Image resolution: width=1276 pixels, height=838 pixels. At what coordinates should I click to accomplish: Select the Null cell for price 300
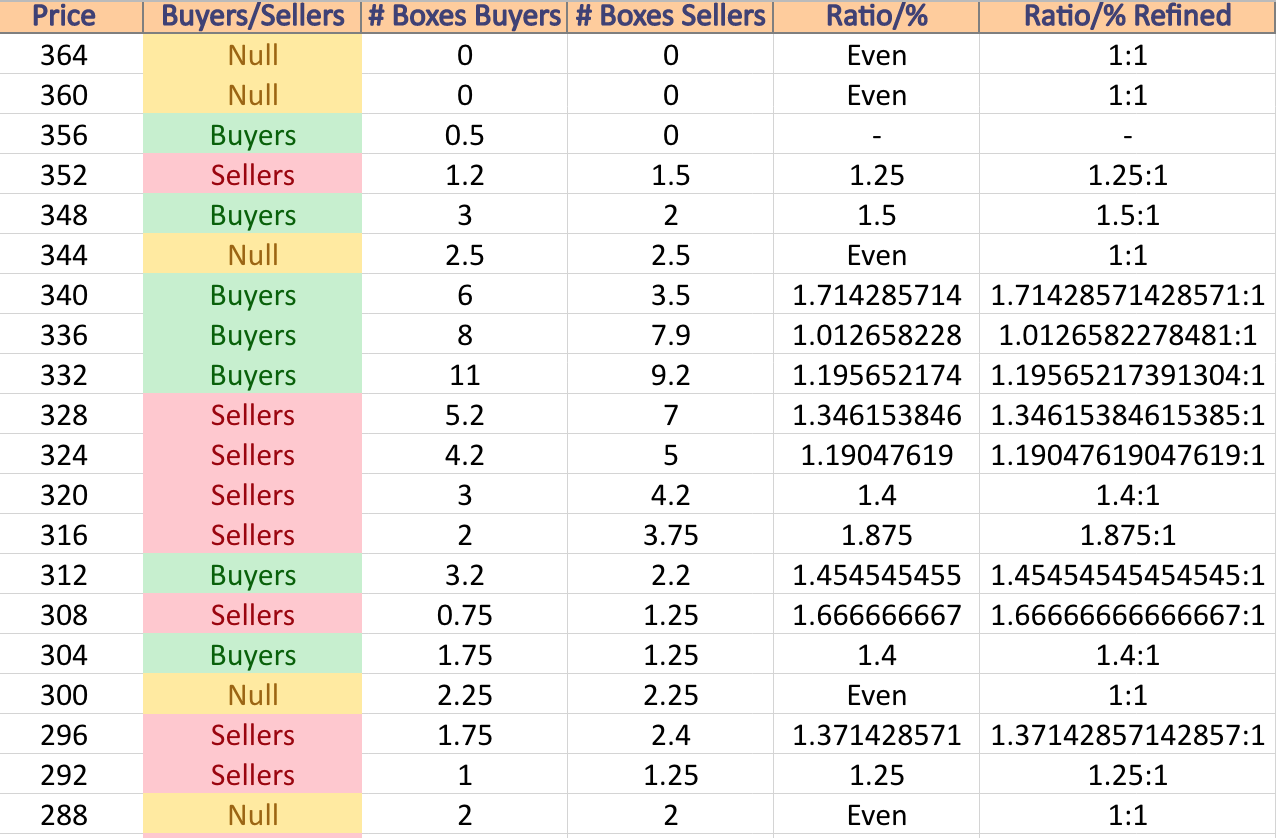(252, 695)
